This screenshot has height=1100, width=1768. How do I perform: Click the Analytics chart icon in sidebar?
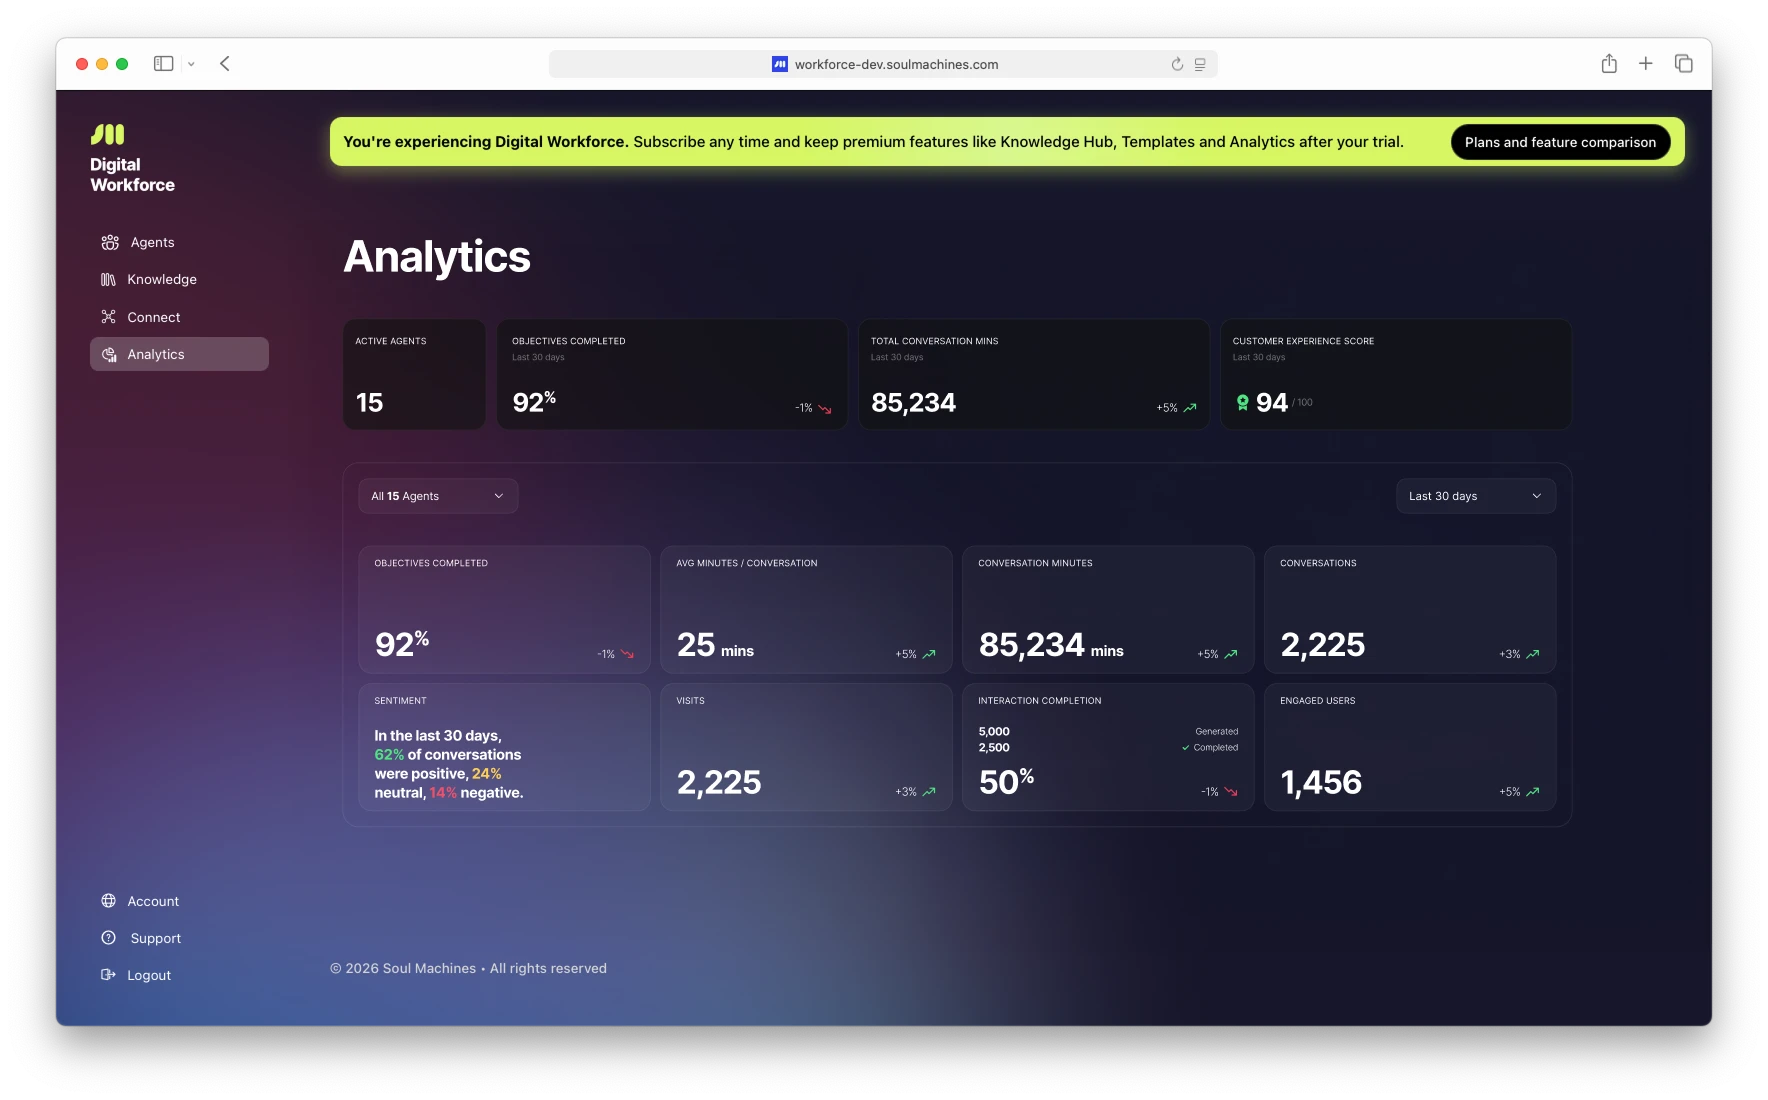108,354
